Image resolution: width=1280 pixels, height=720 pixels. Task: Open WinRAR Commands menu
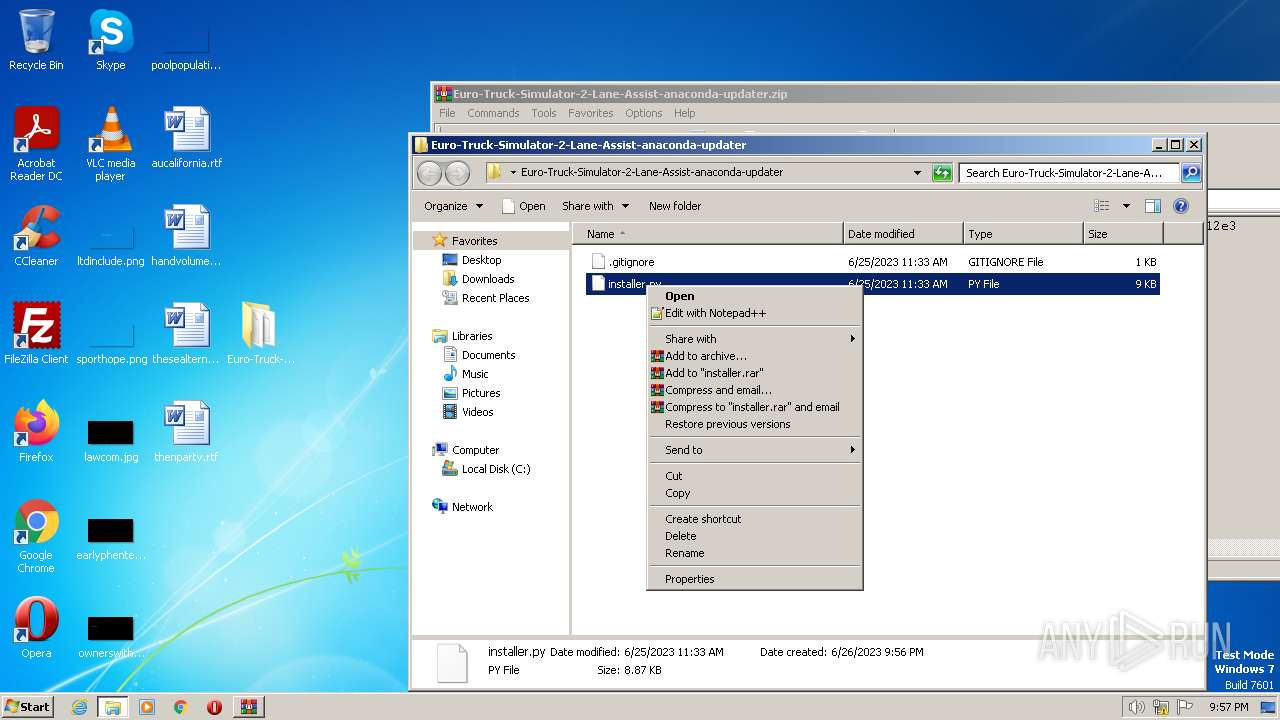pyautogui.click(x=493, y=113)
